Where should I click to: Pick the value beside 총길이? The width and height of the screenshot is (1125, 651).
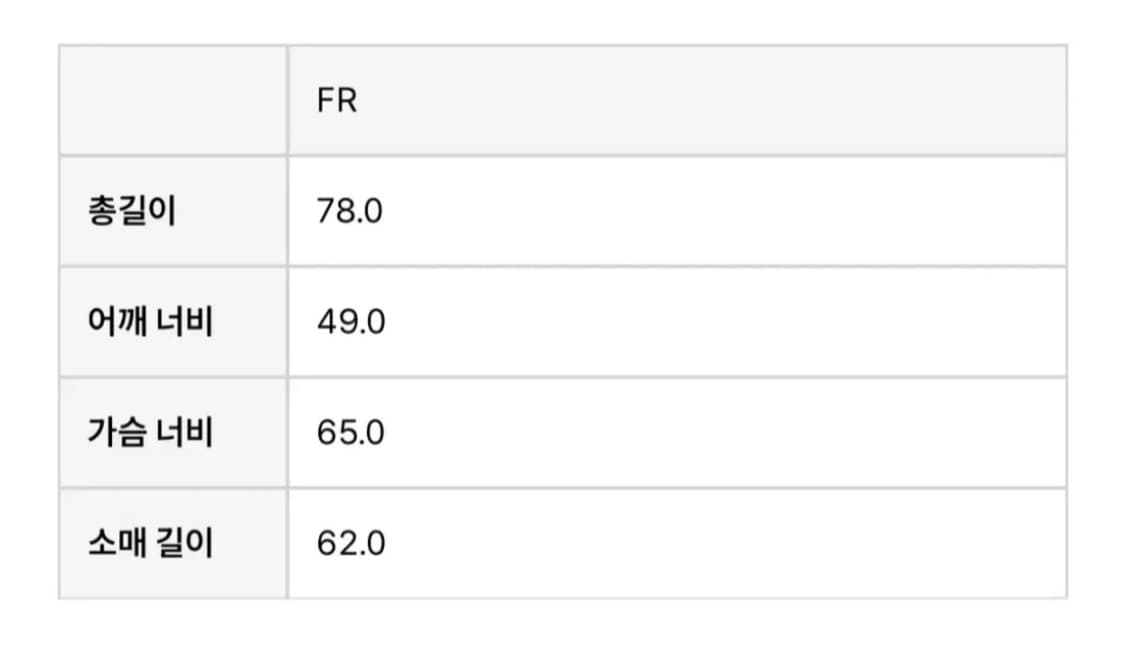click(349, 212)
